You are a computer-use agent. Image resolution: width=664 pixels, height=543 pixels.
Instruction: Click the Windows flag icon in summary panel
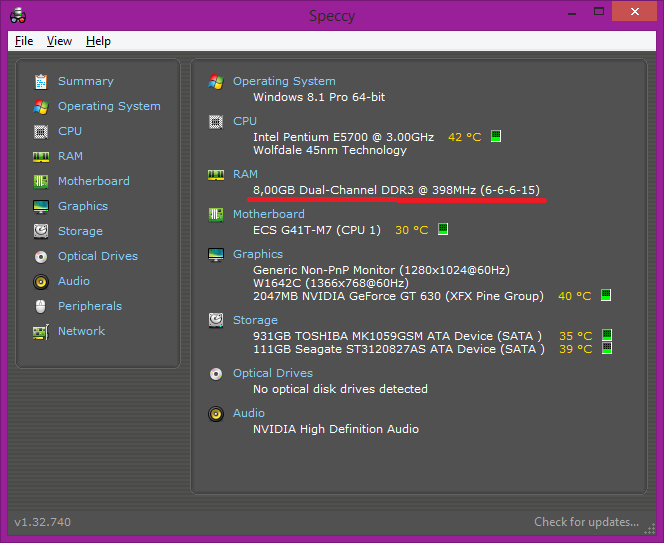(216, 81)
